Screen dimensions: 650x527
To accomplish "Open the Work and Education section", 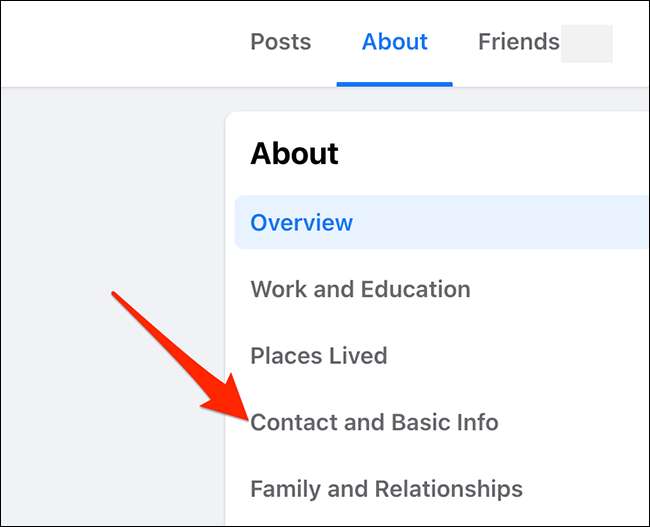I will point(360,289).
